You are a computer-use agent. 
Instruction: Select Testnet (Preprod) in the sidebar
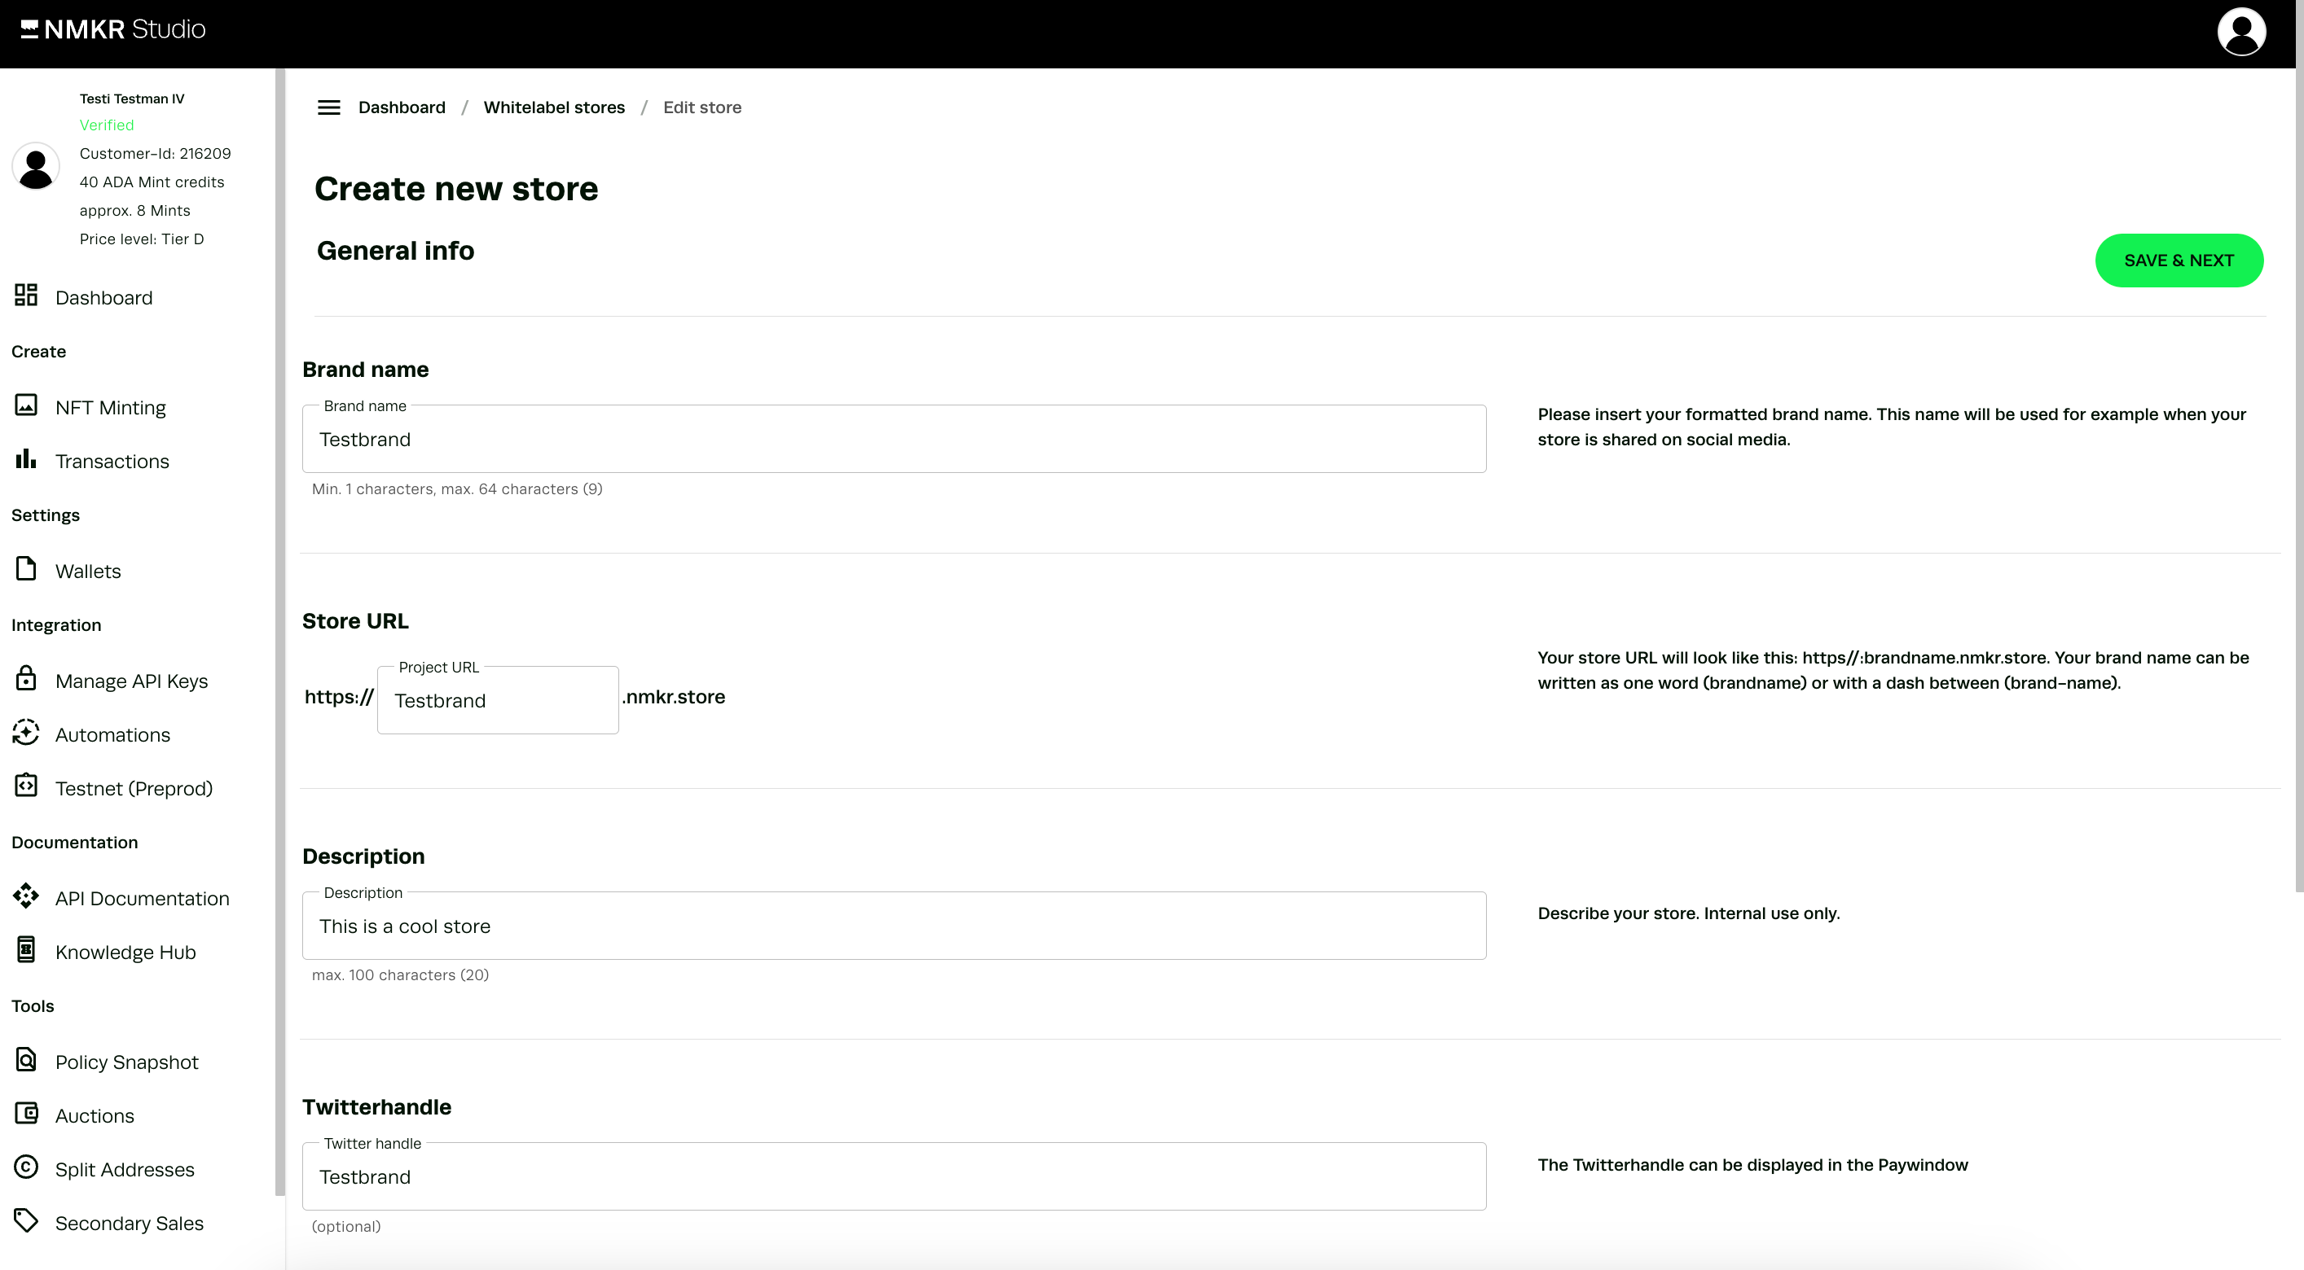(134, 789)
